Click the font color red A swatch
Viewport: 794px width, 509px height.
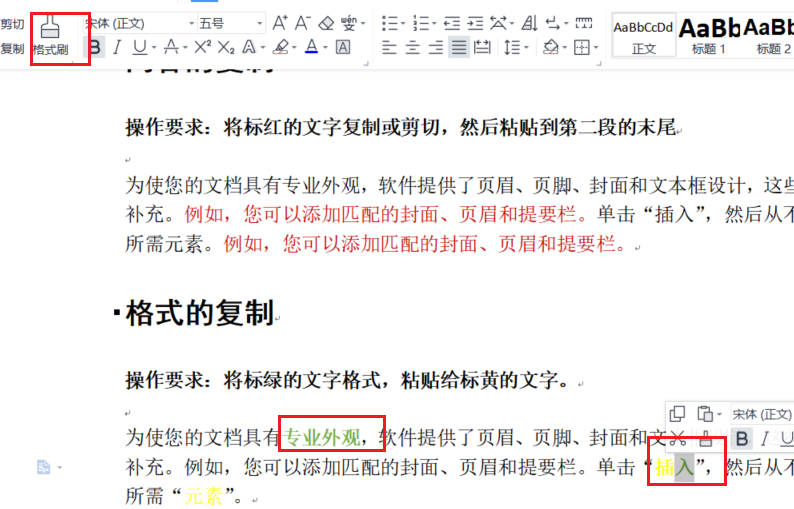311,47
